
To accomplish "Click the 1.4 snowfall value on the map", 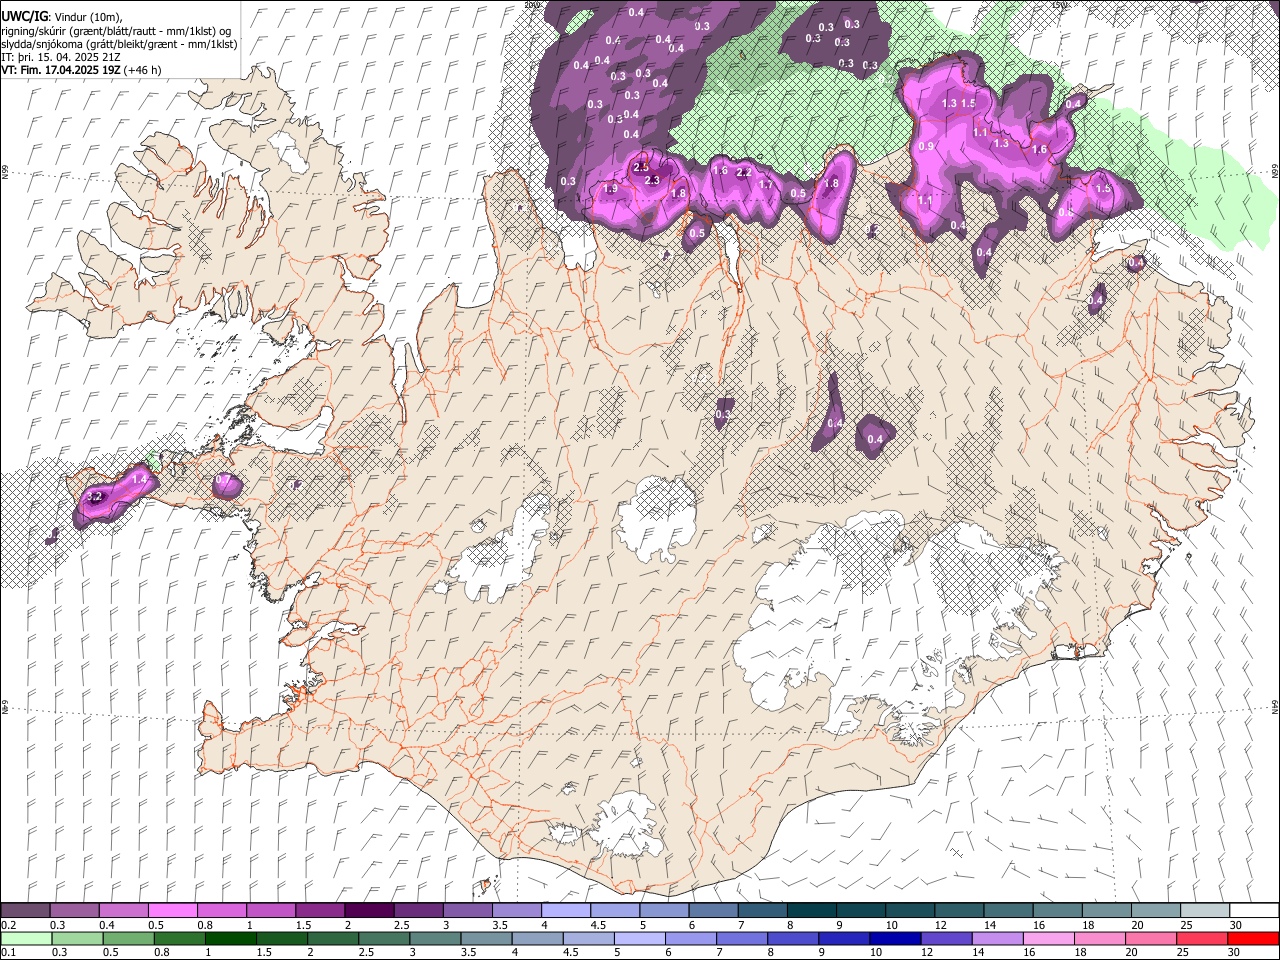I will point(140,480).
